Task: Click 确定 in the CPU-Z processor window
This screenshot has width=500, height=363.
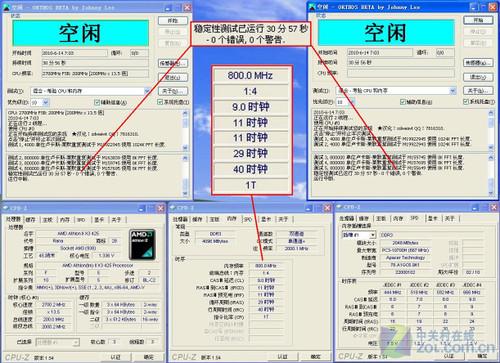Action: (x=148, y=357)
